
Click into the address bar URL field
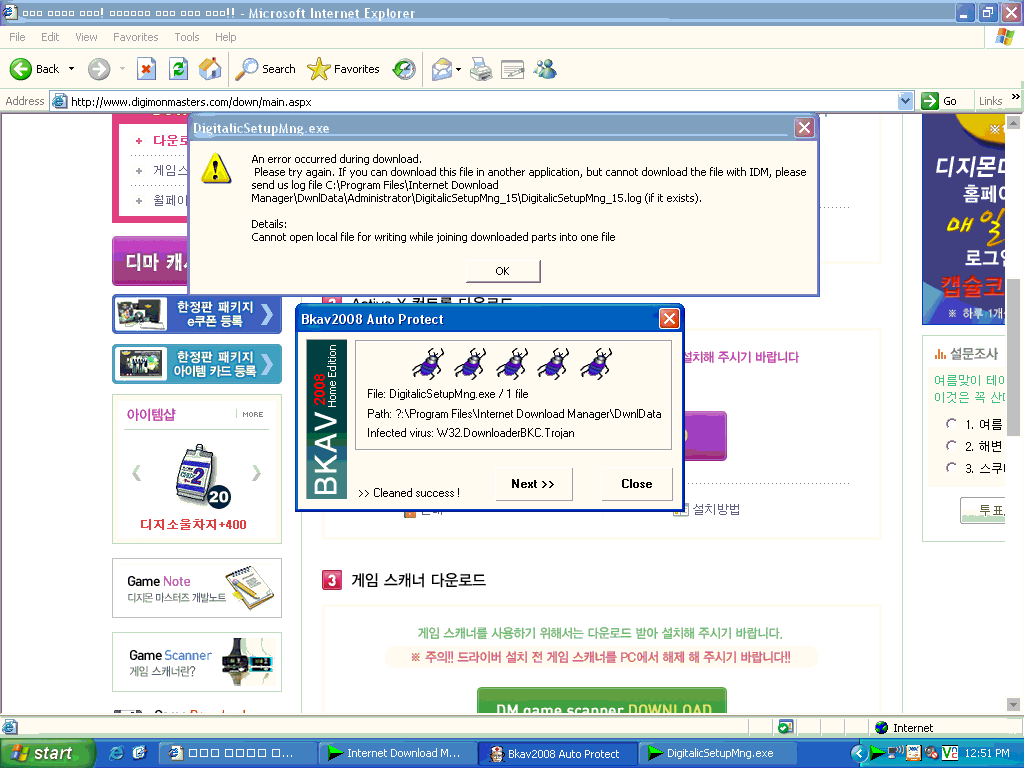click(482, 101)
